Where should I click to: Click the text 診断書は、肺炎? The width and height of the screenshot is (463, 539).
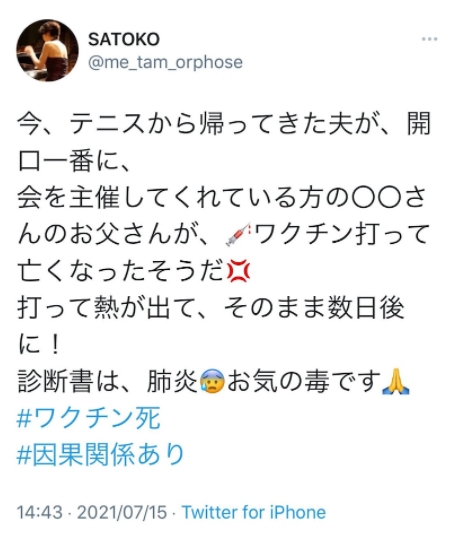(108, 381)
